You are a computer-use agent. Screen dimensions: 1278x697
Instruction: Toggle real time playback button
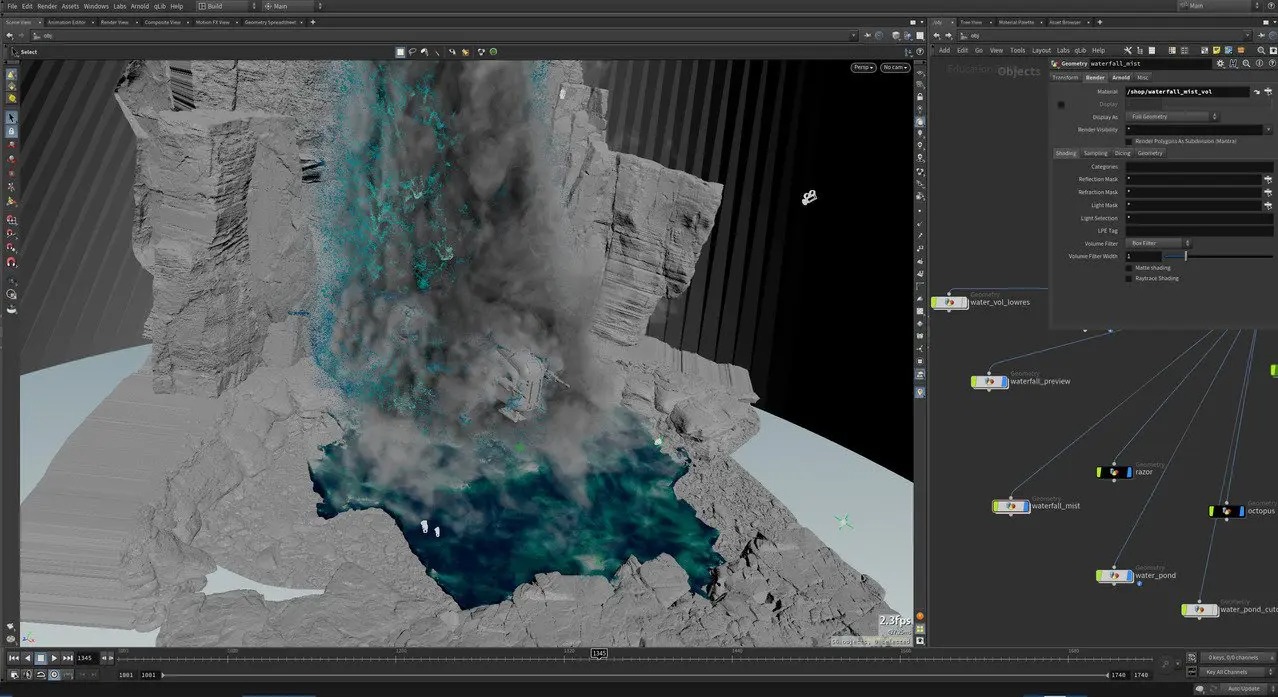point(54,675)
